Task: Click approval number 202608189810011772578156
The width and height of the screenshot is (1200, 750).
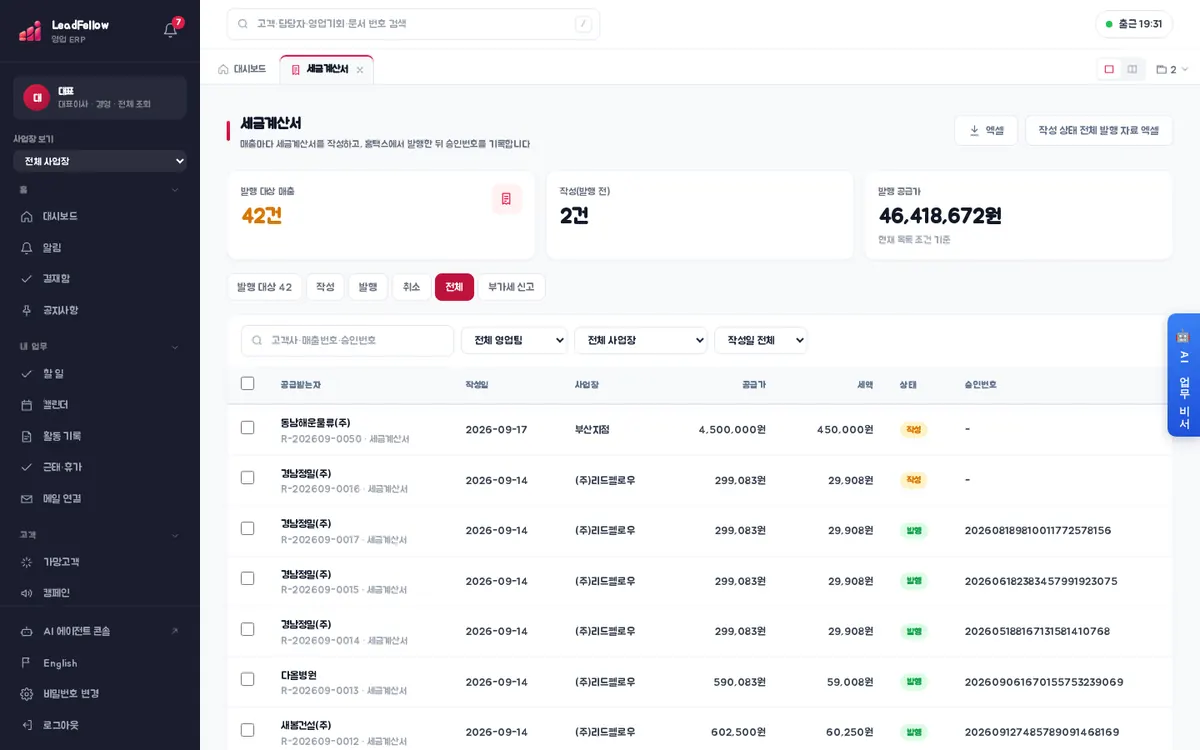Action: coord(1038,530)
